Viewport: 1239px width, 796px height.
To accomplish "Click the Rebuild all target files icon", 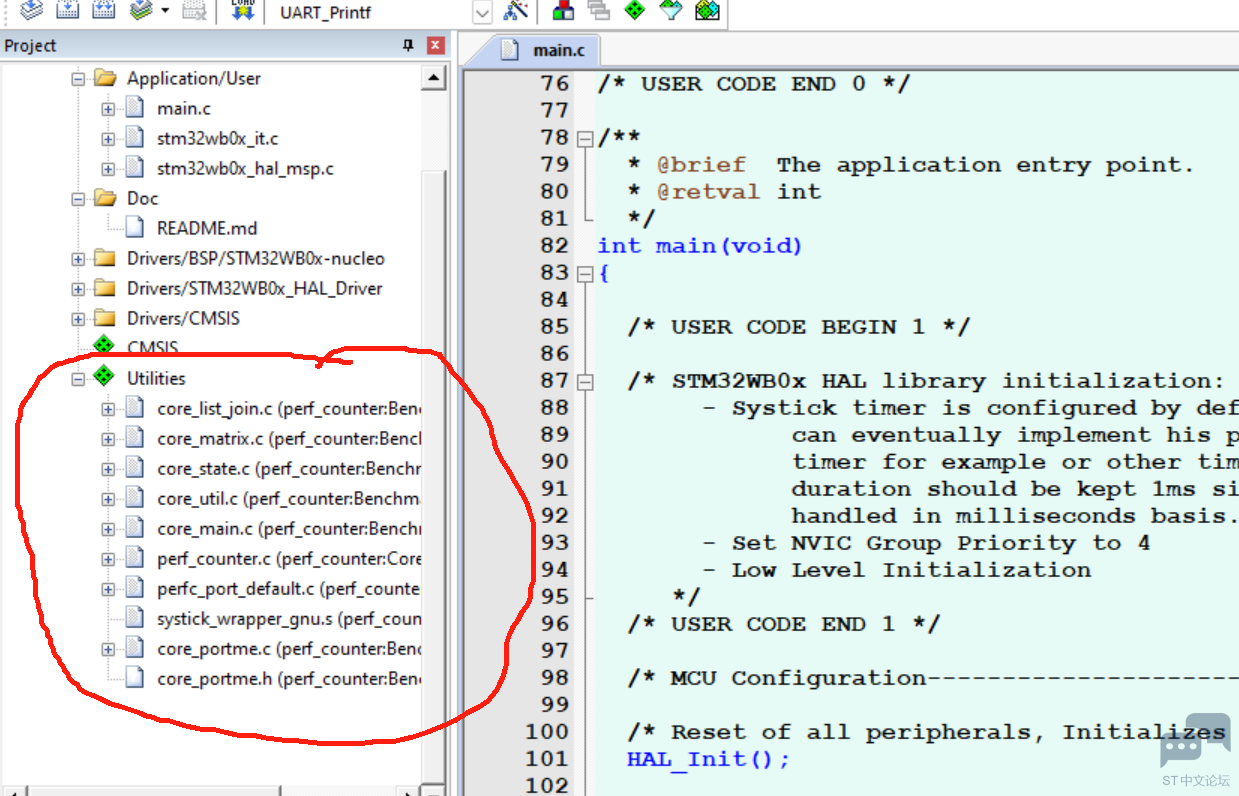I will click(x=103, y=11).
